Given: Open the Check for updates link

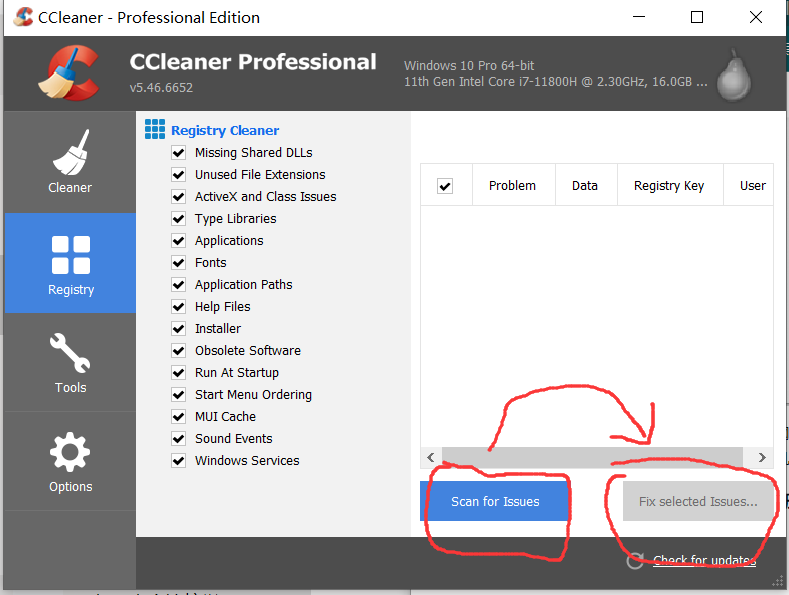Looking at the screenshot, I should pos(704,560).
